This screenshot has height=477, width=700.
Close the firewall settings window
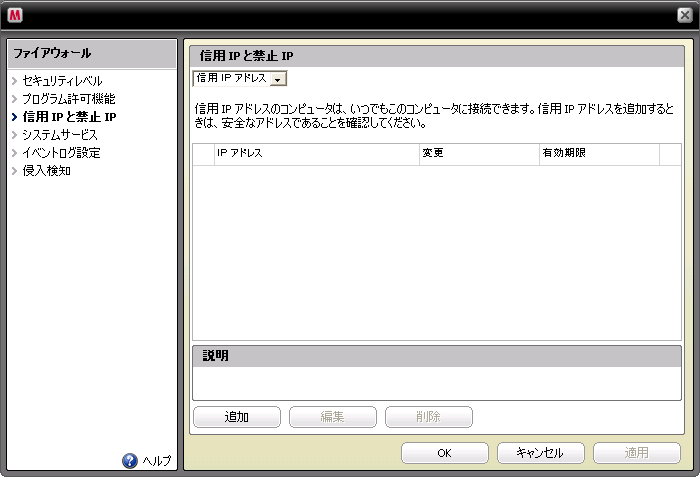(x=682, y=15)
